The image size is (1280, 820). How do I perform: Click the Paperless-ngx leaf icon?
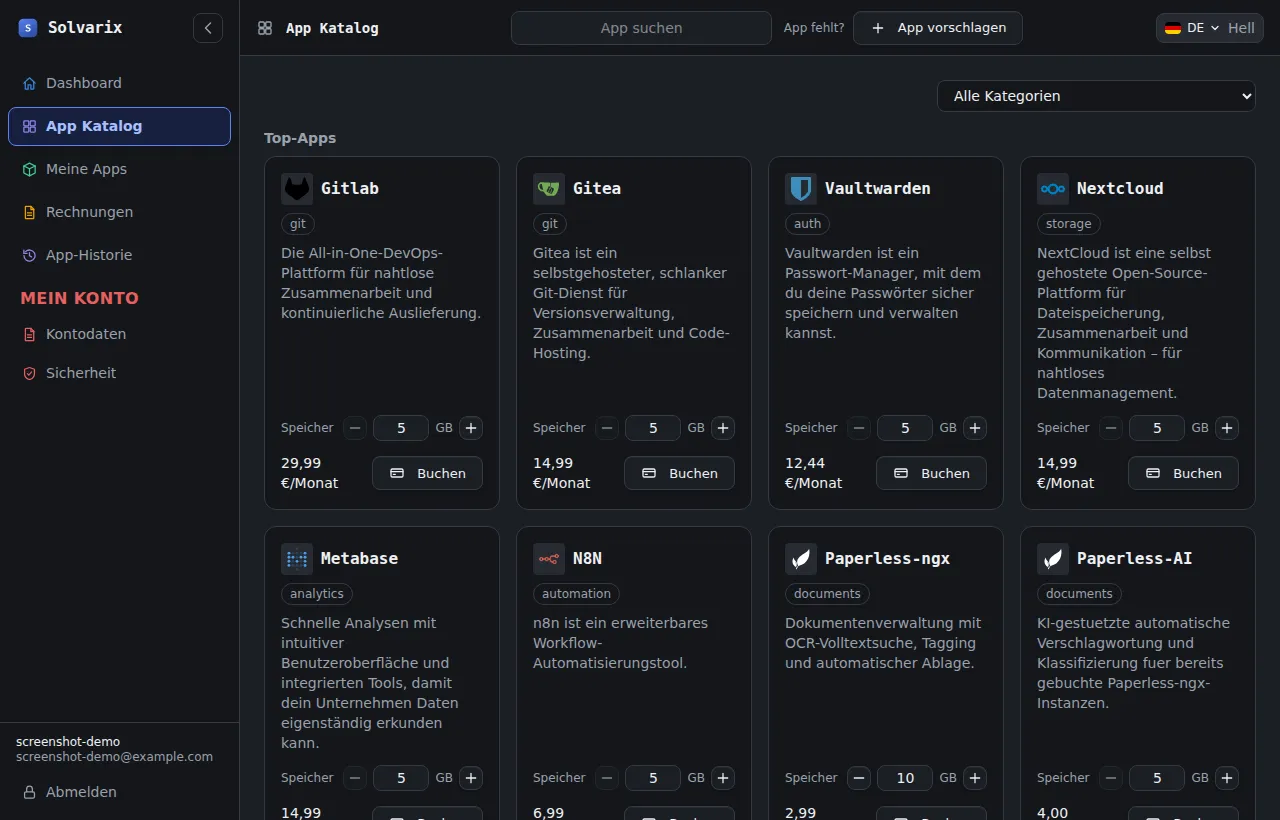click(801, 559)
